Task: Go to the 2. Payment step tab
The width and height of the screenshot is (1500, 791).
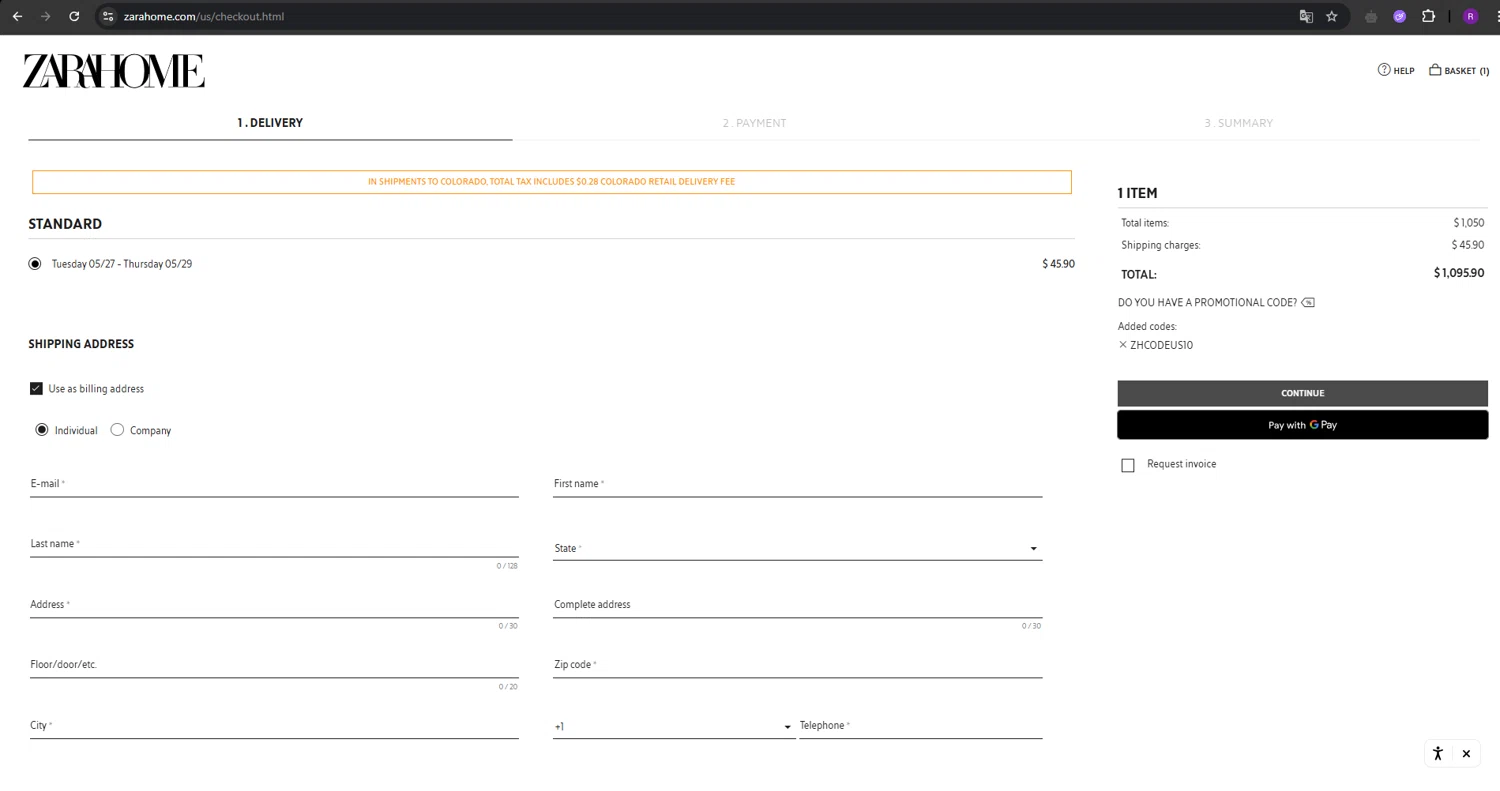Action: pyautogui.click(x=754, y=123)
